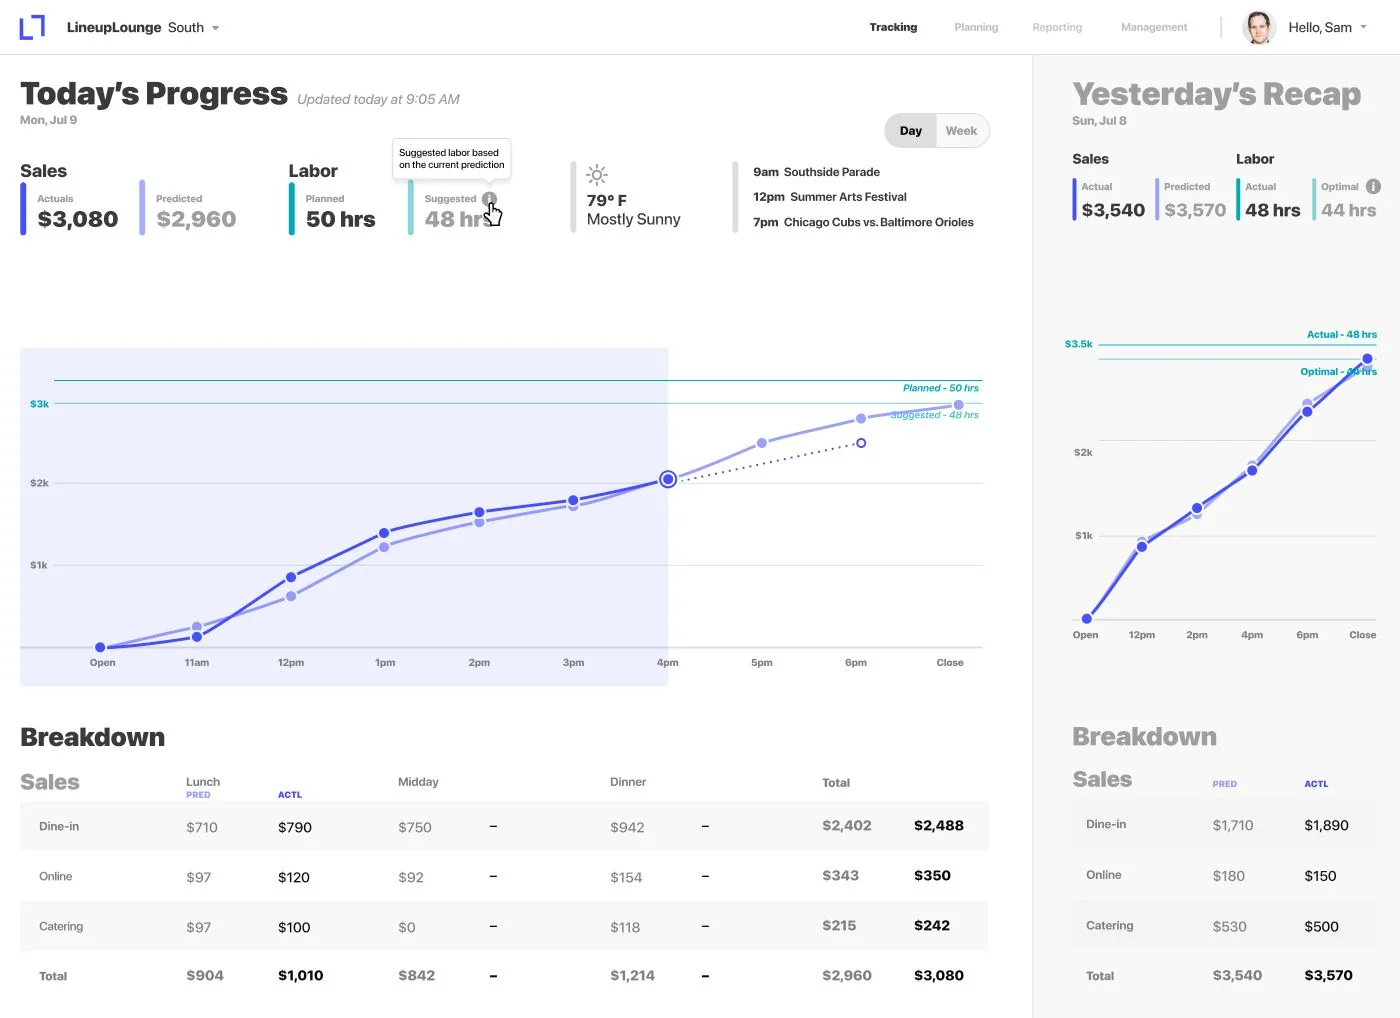Click the hollow projected 6pm data point
Image resolution: width=1400 pixels, height=1018 pixels.
[861, 443]
